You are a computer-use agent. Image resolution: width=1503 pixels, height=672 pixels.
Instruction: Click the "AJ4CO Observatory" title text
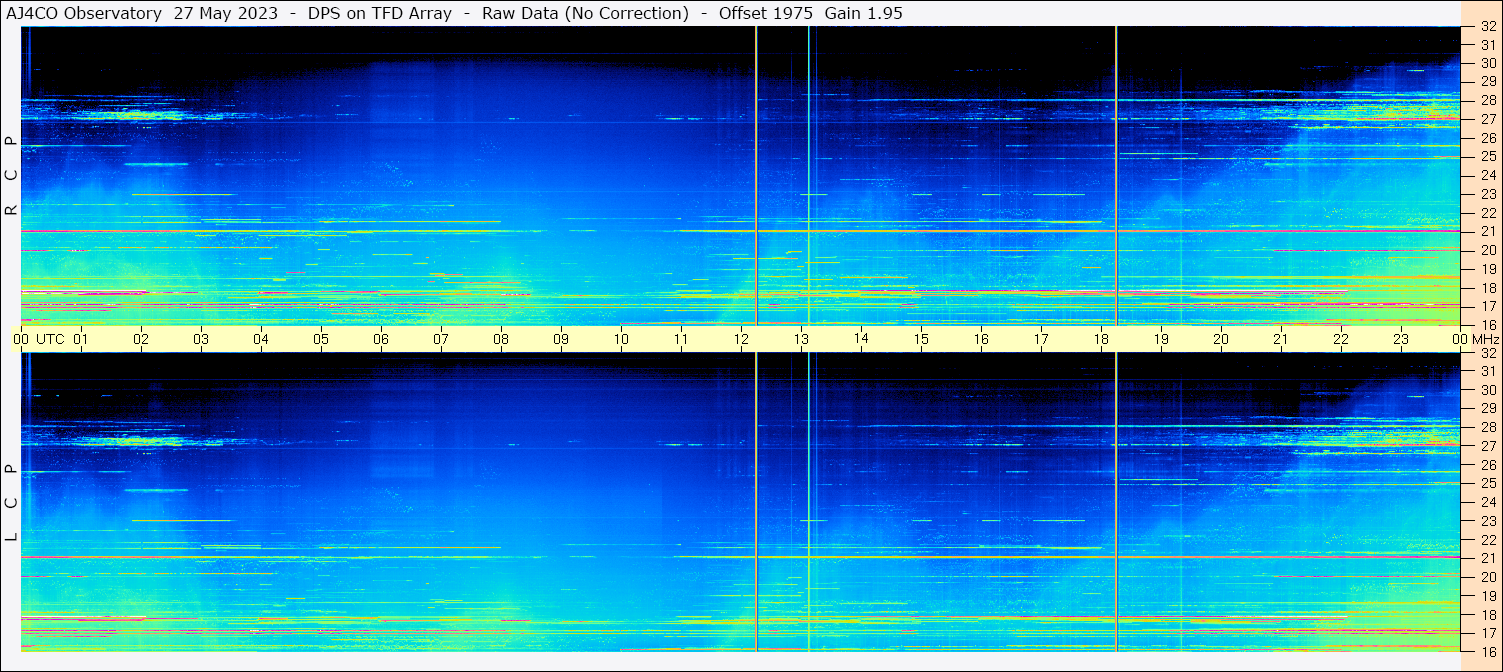(x=84, y=13)
